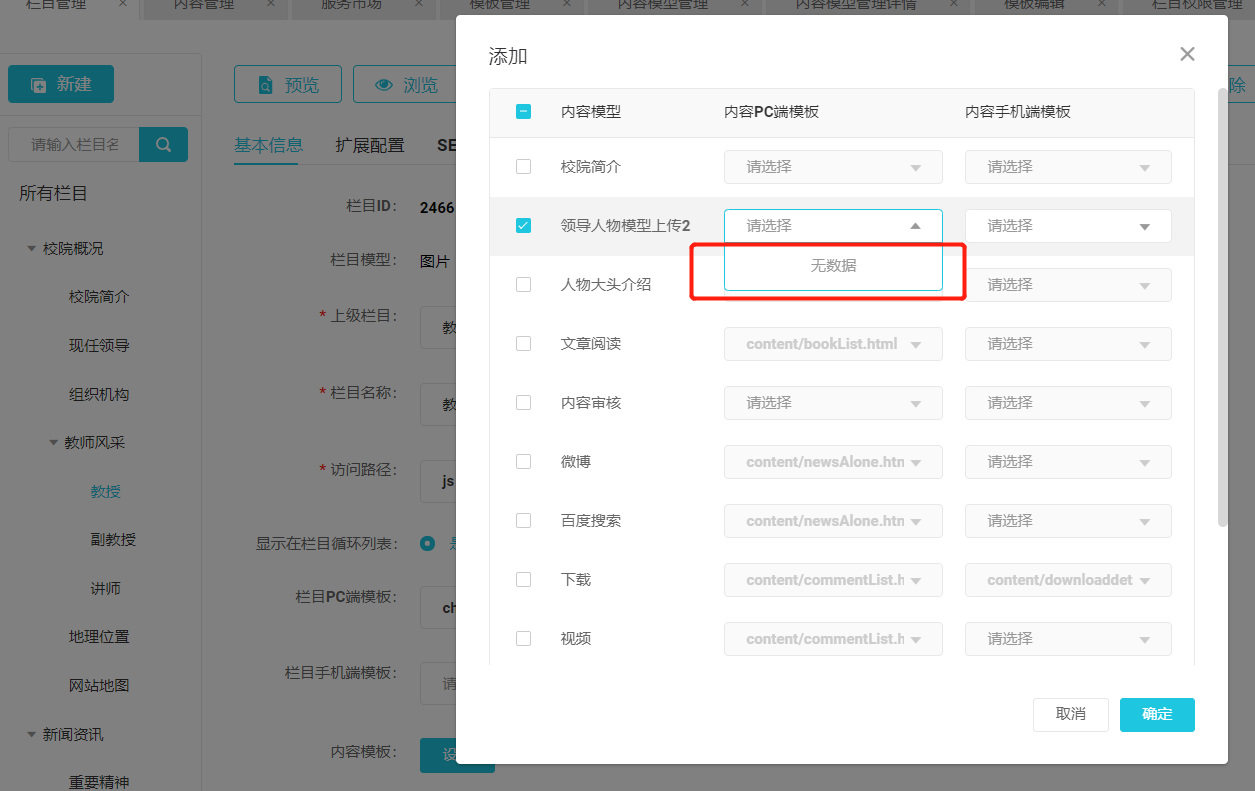Collapse the 校院概况 tree node
Image resolution: width=1255 pixels, height=791 pixels.
tap(32, 249)
